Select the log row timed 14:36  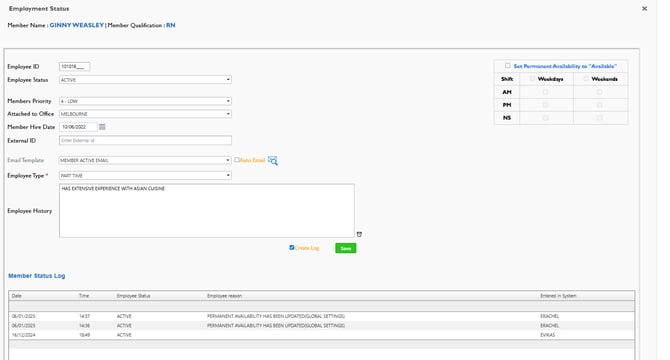321,325
